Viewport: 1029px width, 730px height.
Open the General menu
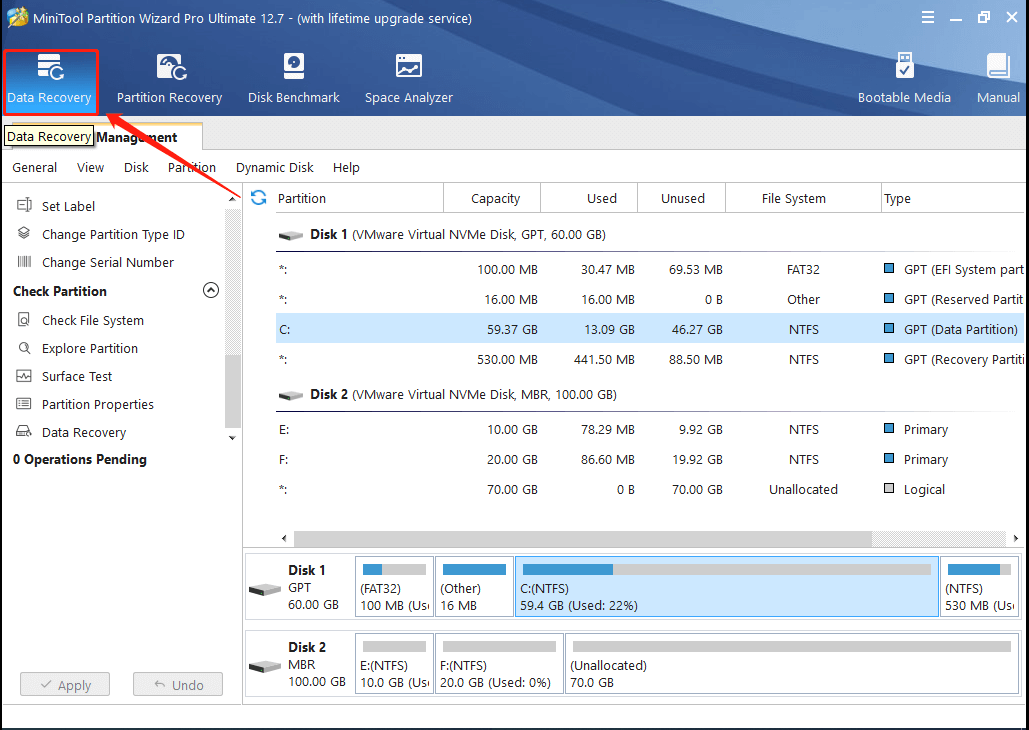click(35, 167)
